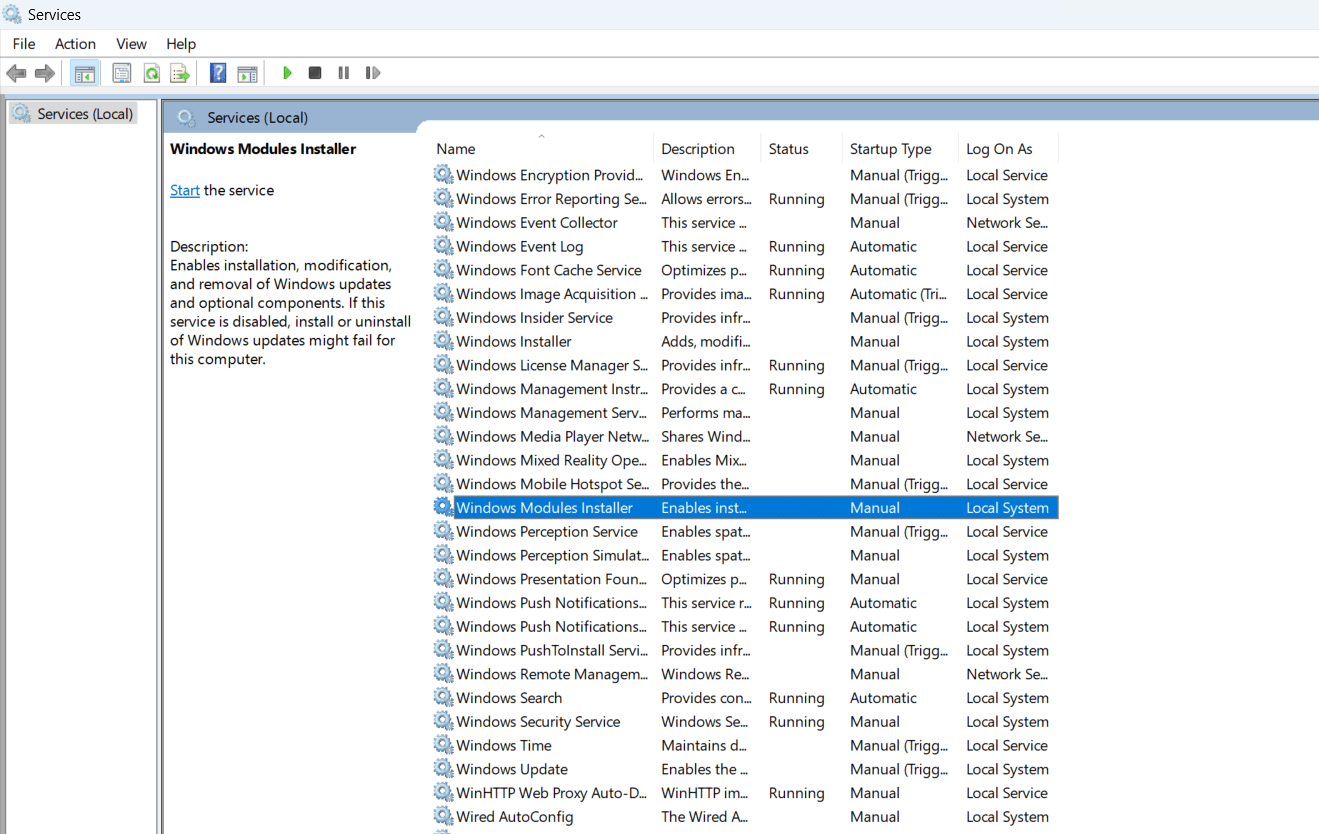
Task: Restart the service via toolbar icon
Action: (373, 73)
